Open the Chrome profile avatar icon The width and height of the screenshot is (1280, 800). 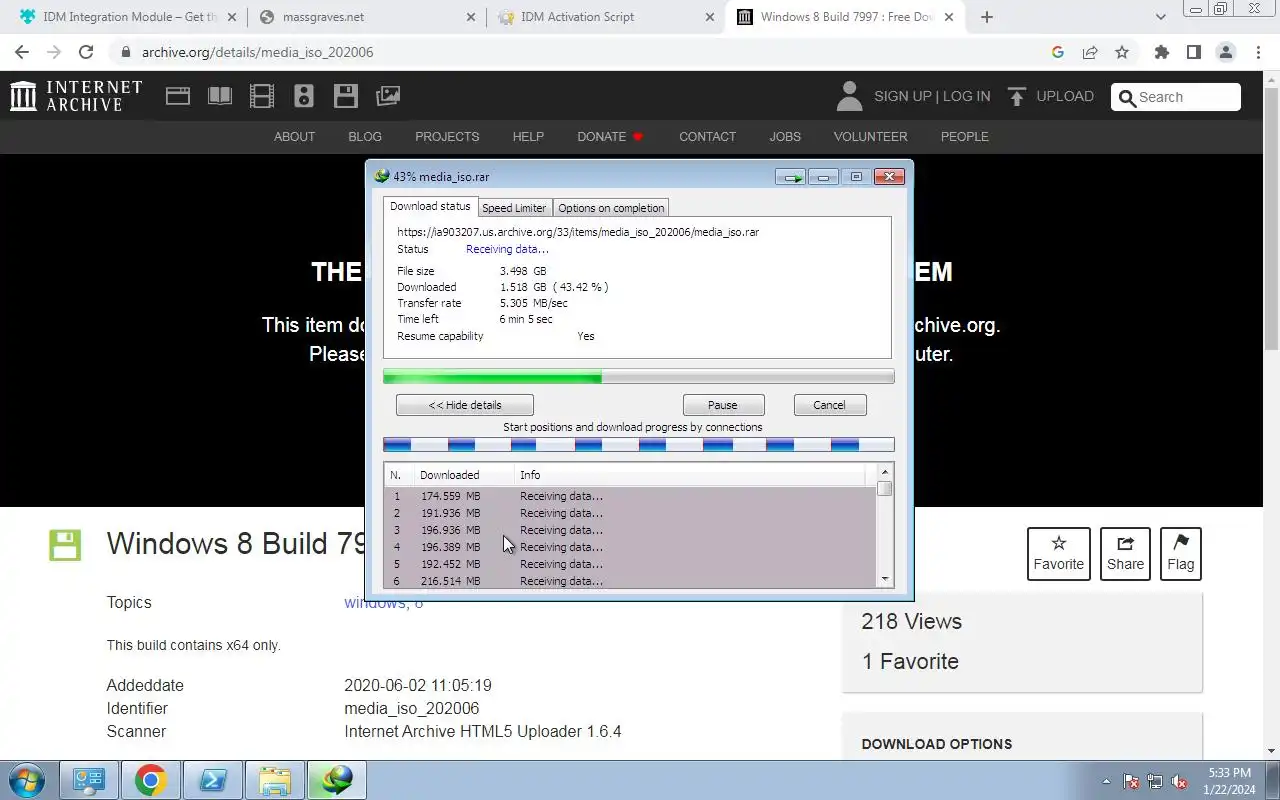pyautogui.click(x=1225, y=52)
